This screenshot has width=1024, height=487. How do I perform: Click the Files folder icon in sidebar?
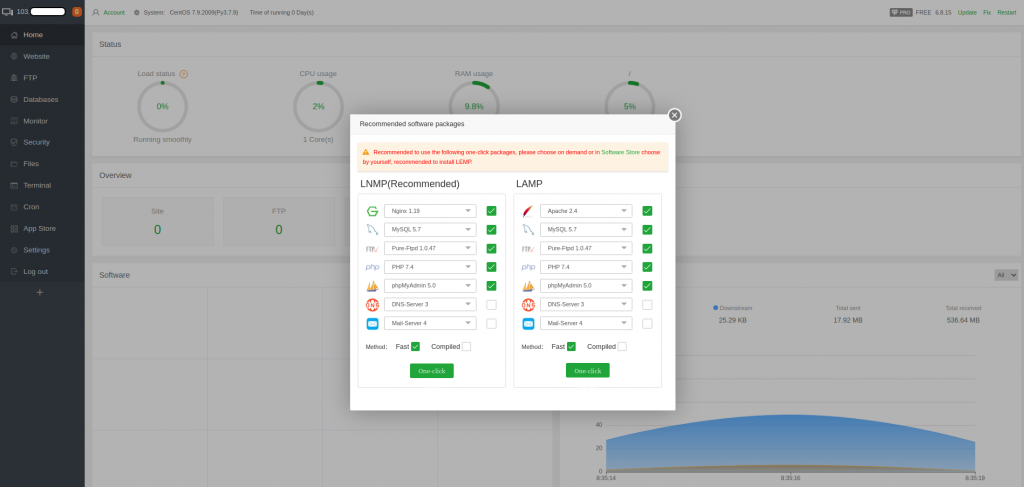pos(14,164)
